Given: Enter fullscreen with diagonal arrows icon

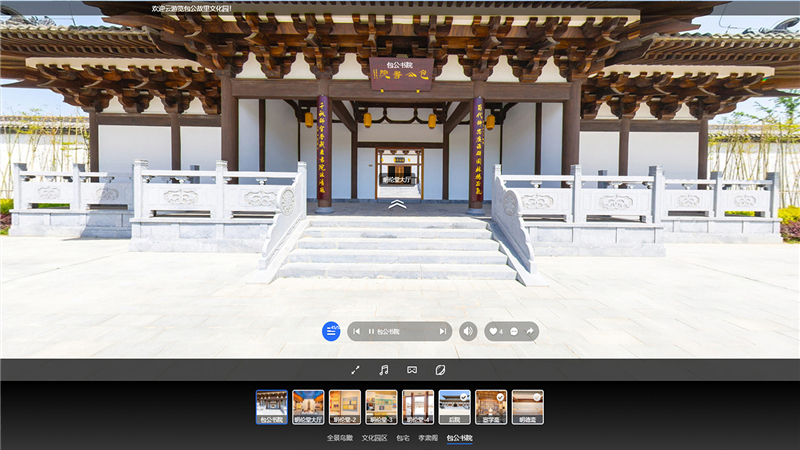Looking at the screenshot, I should click(355, 370).
